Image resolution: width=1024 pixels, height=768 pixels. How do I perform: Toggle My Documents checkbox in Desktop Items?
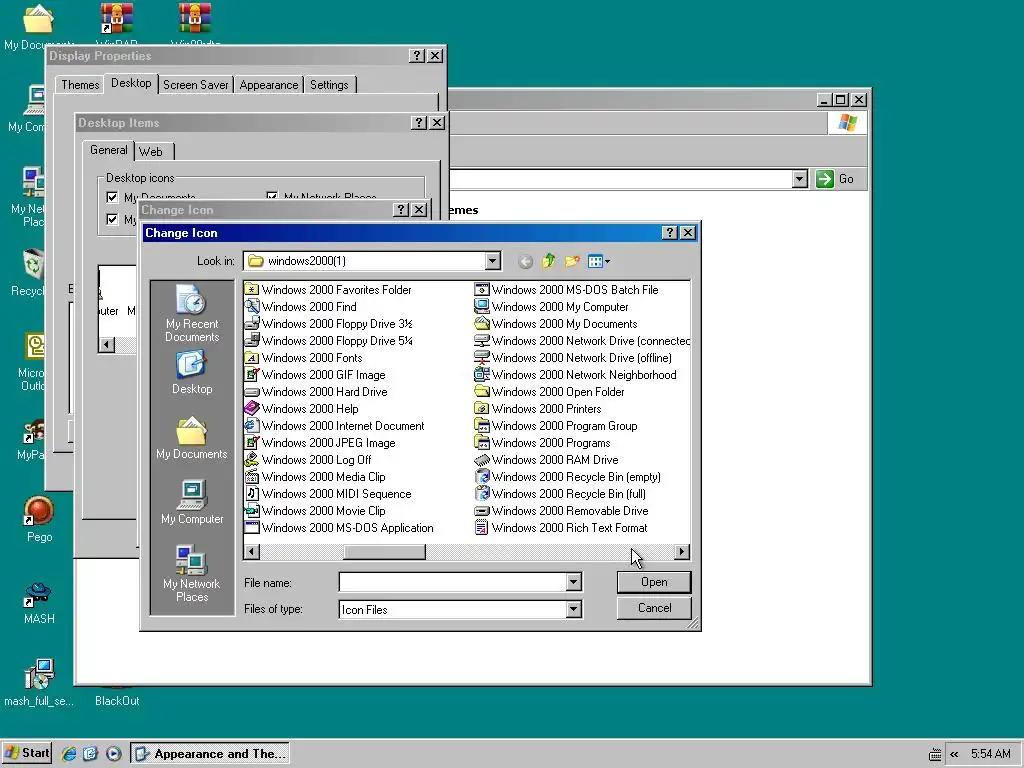(x=112, y=197)
